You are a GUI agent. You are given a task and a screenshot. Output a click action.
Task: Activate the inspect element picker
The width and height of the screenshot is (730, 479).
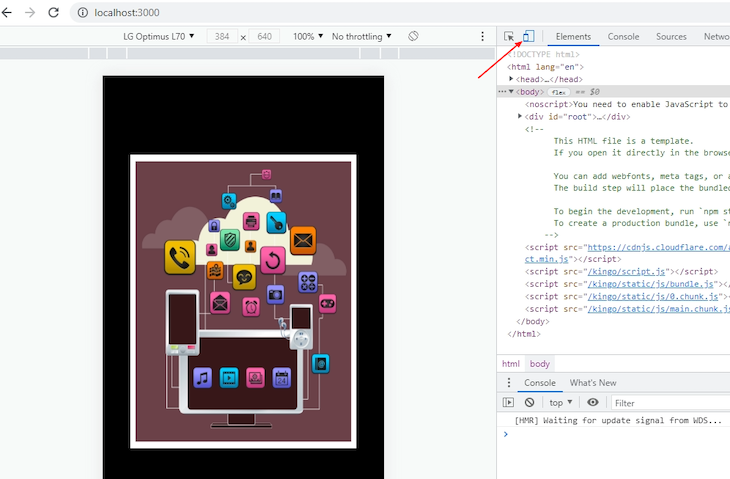pyautogui.click(x=509, y=36)
